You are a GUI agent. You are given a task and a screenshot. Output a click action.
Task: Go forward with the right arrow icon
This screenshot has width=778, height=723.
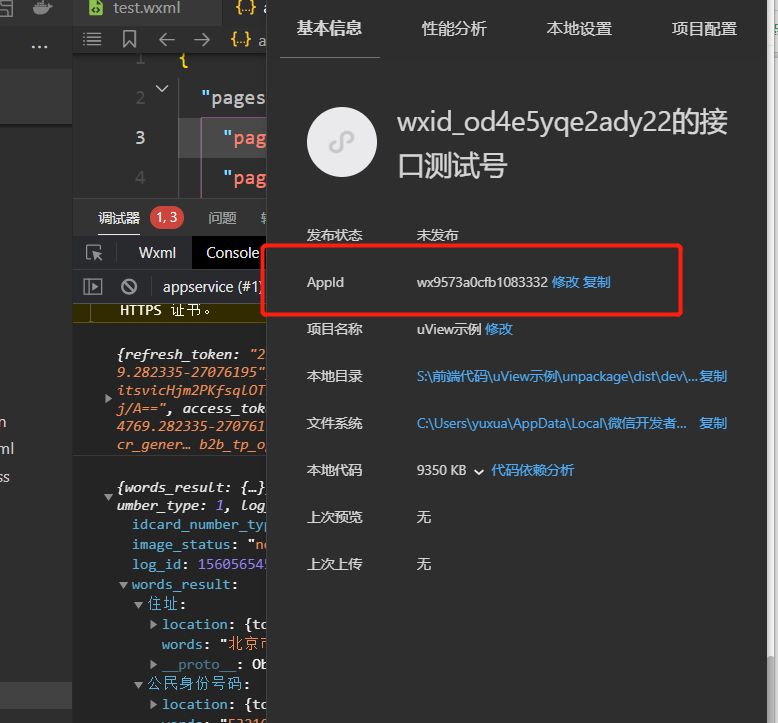pos(202,39)
